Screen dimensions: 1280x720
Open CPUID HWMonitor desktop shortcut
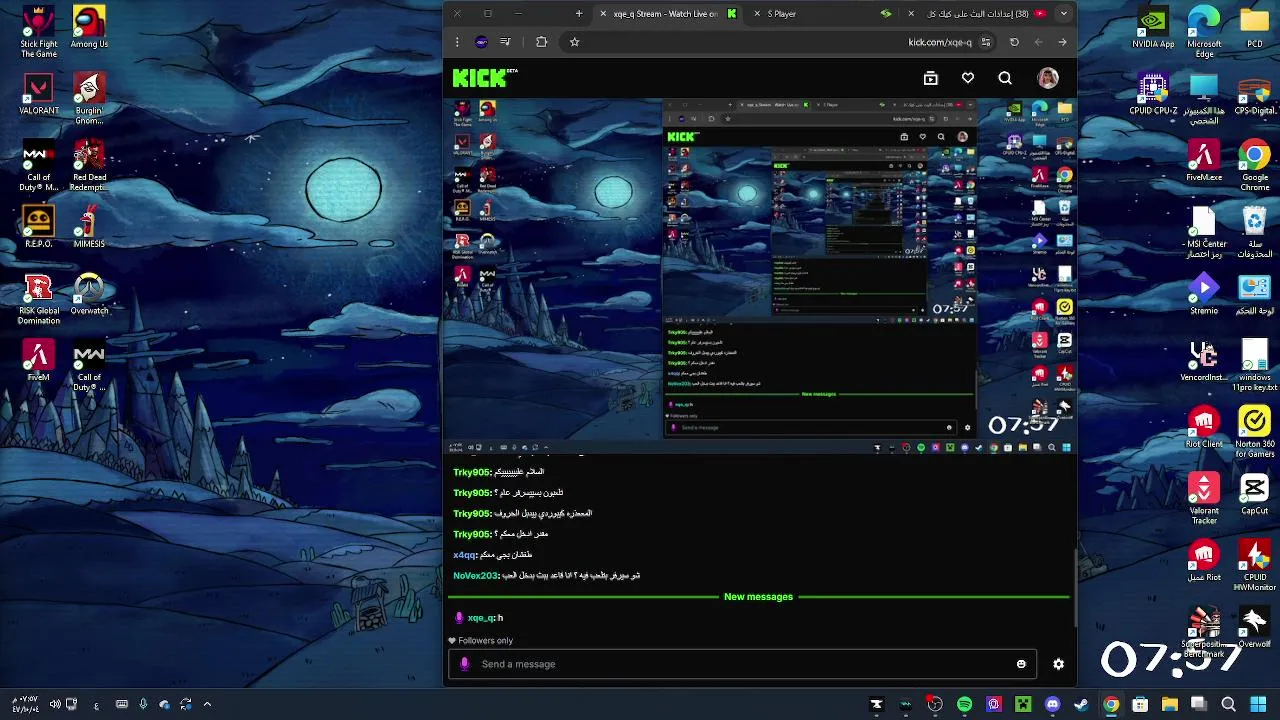[x=1254, y=565]
